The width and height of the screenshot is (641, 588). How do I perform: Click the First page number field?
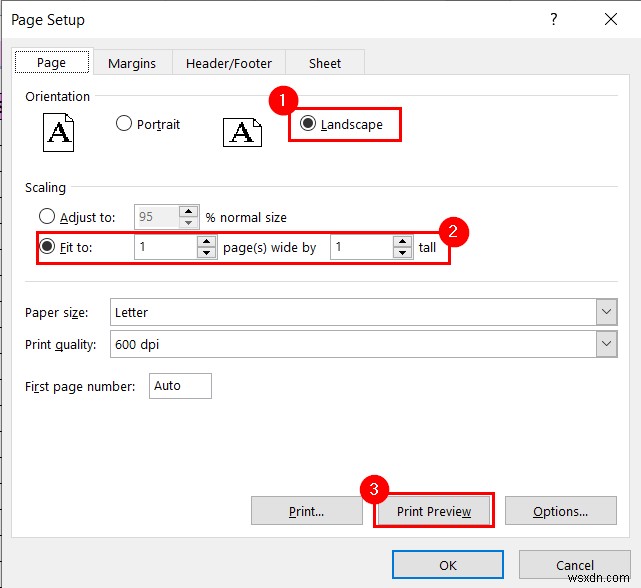(180, 386)
